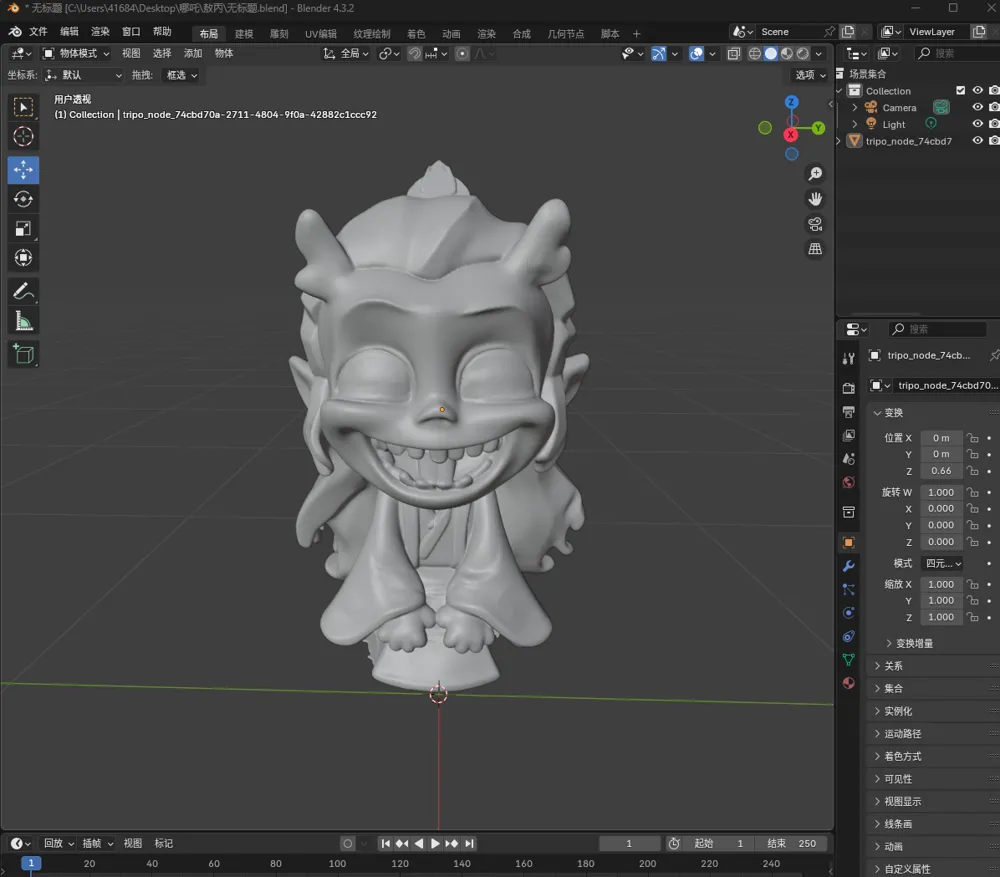Select the Annotate tool

[23, 291]
